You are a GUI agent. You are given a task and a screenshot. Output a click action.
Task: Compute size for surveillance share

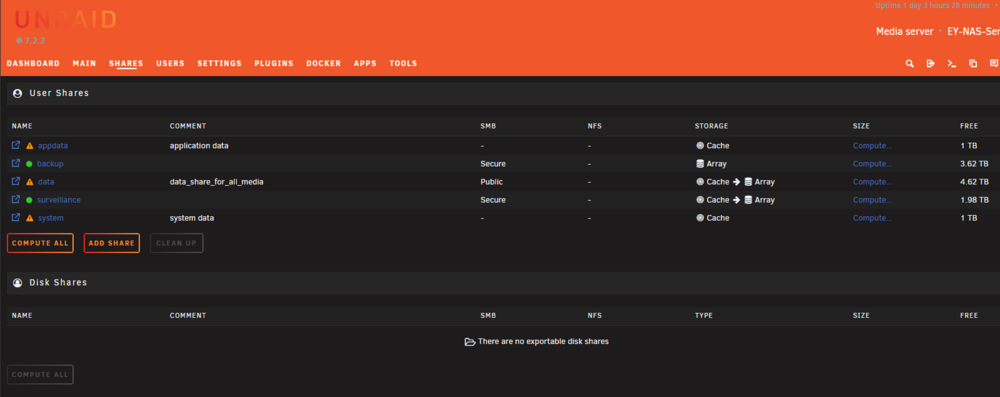click(x=872, y=200)
